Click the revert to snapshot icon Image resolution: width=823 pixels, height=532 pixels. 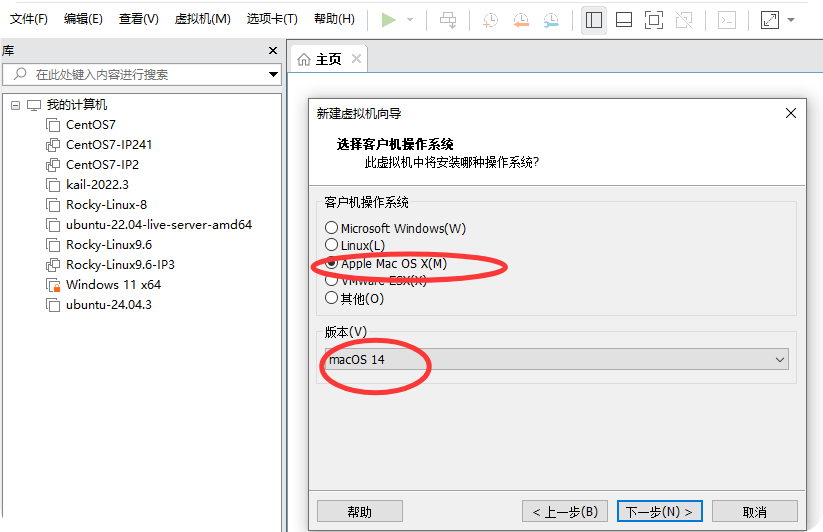[521, 20]
